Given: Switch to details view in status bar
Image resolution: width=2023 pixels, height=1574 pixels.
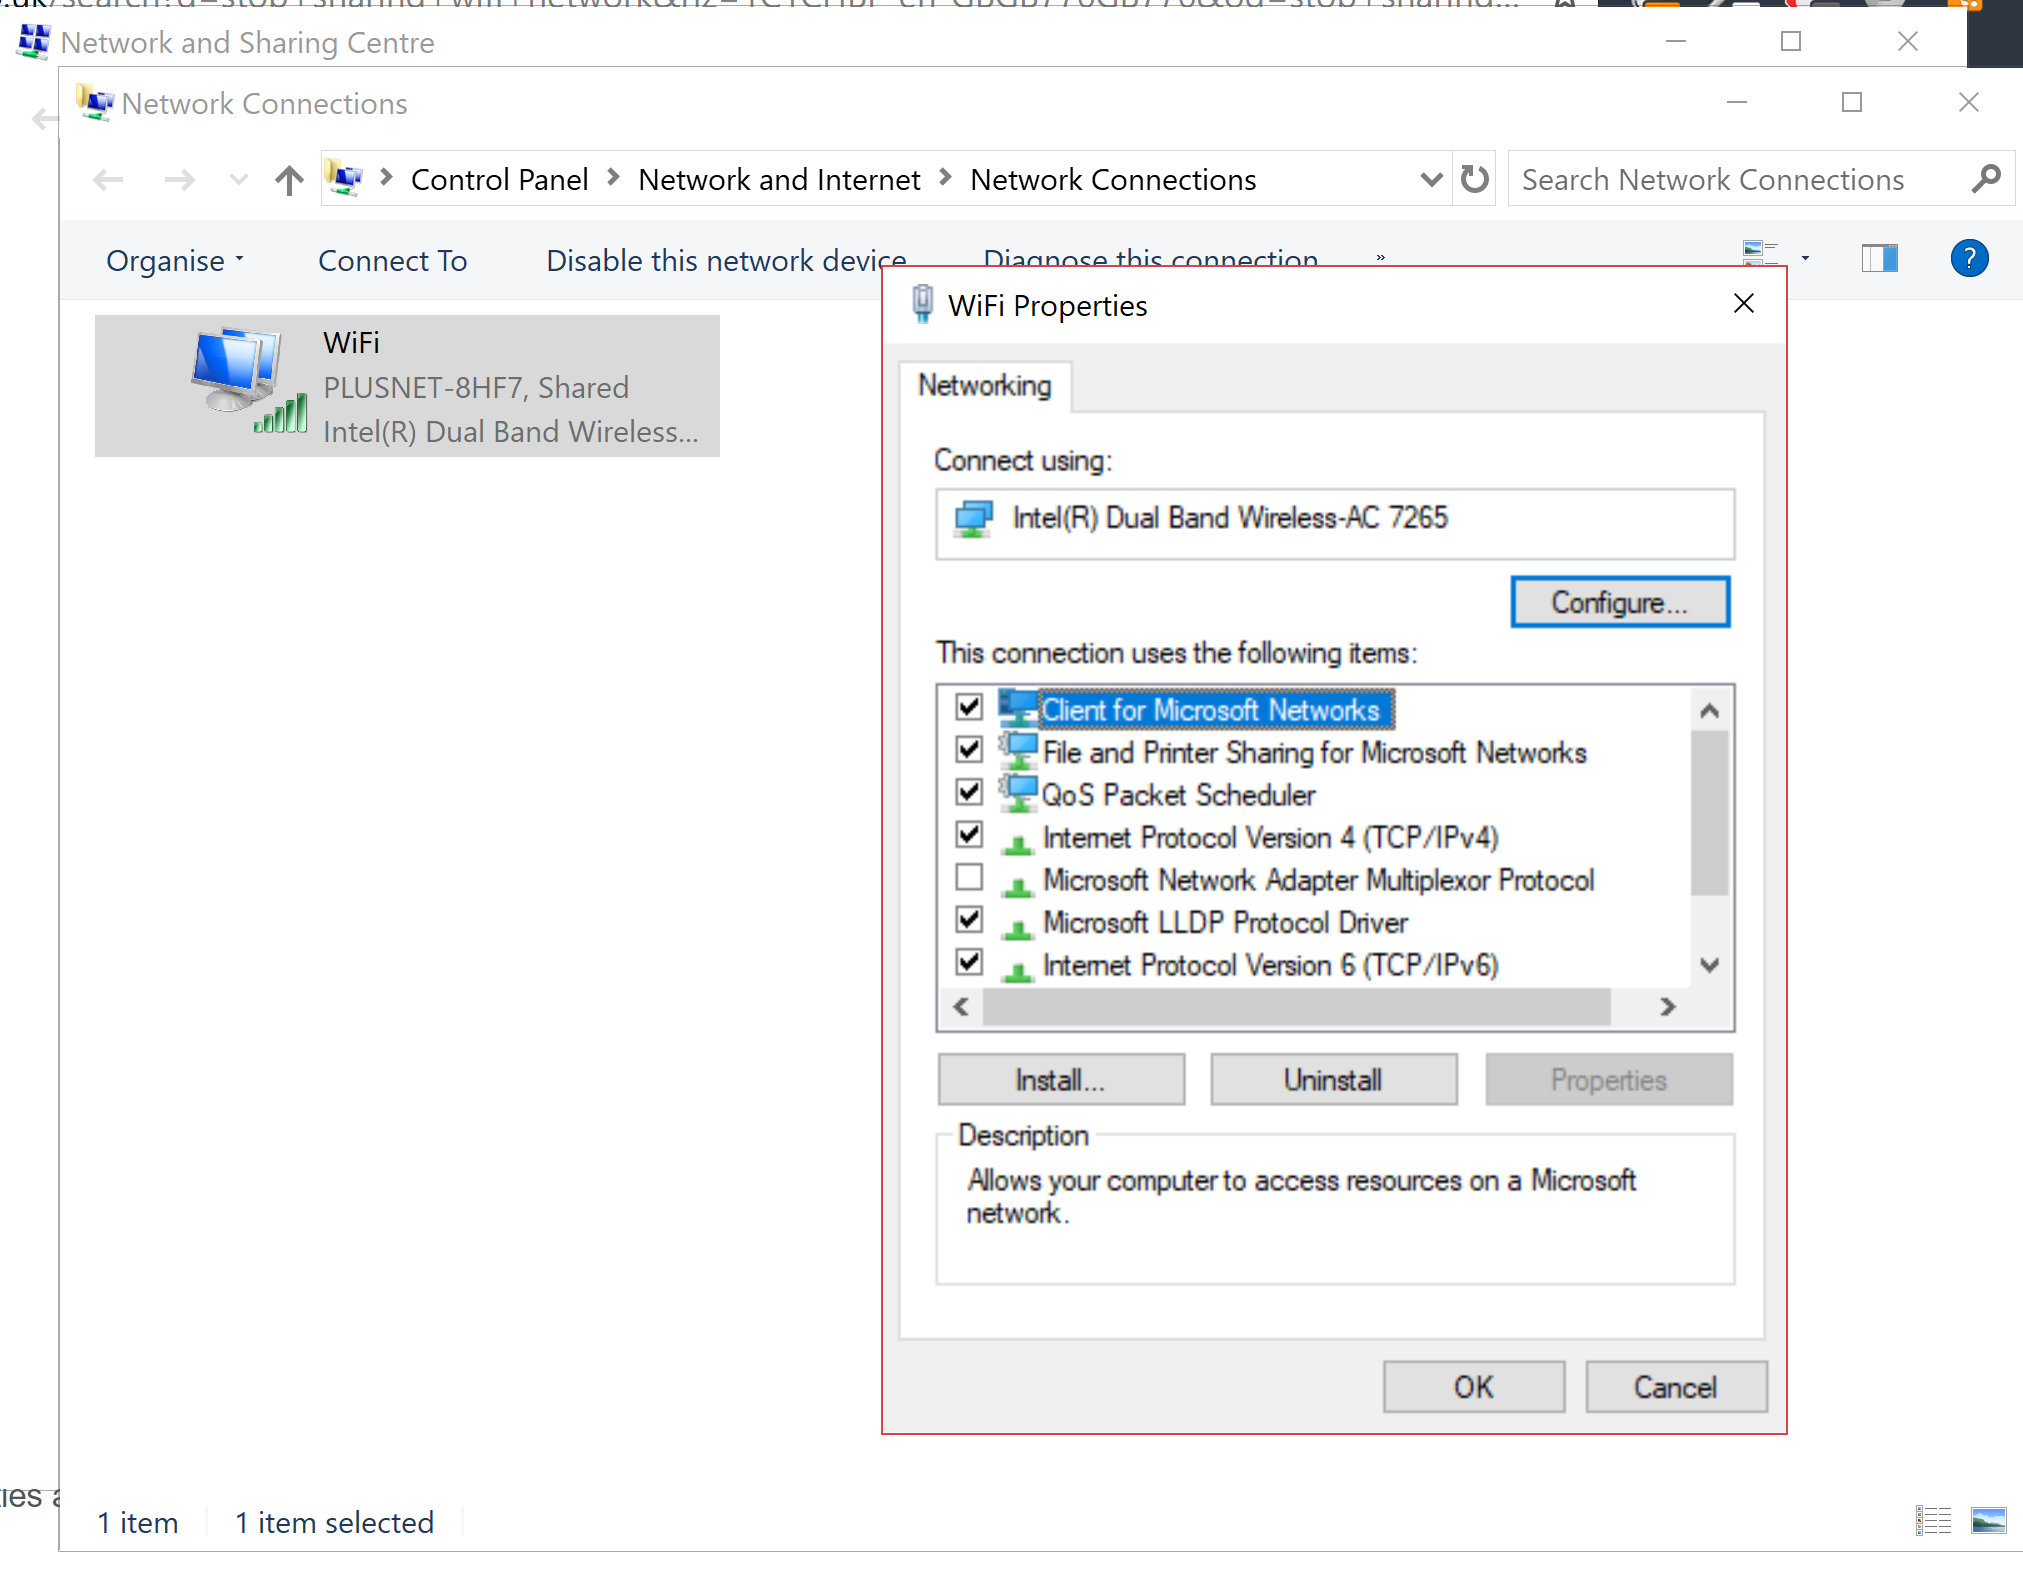Looking at the screenshot, I should [x=1933, y=1521].
